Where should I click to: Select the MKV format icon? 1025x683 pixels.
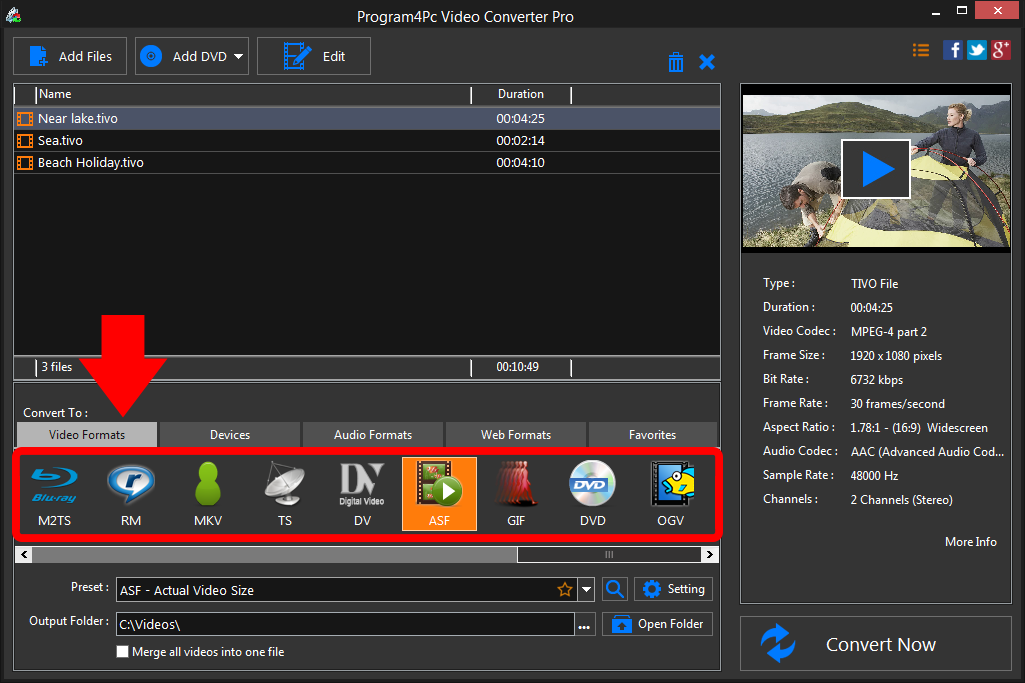[208, 493]
